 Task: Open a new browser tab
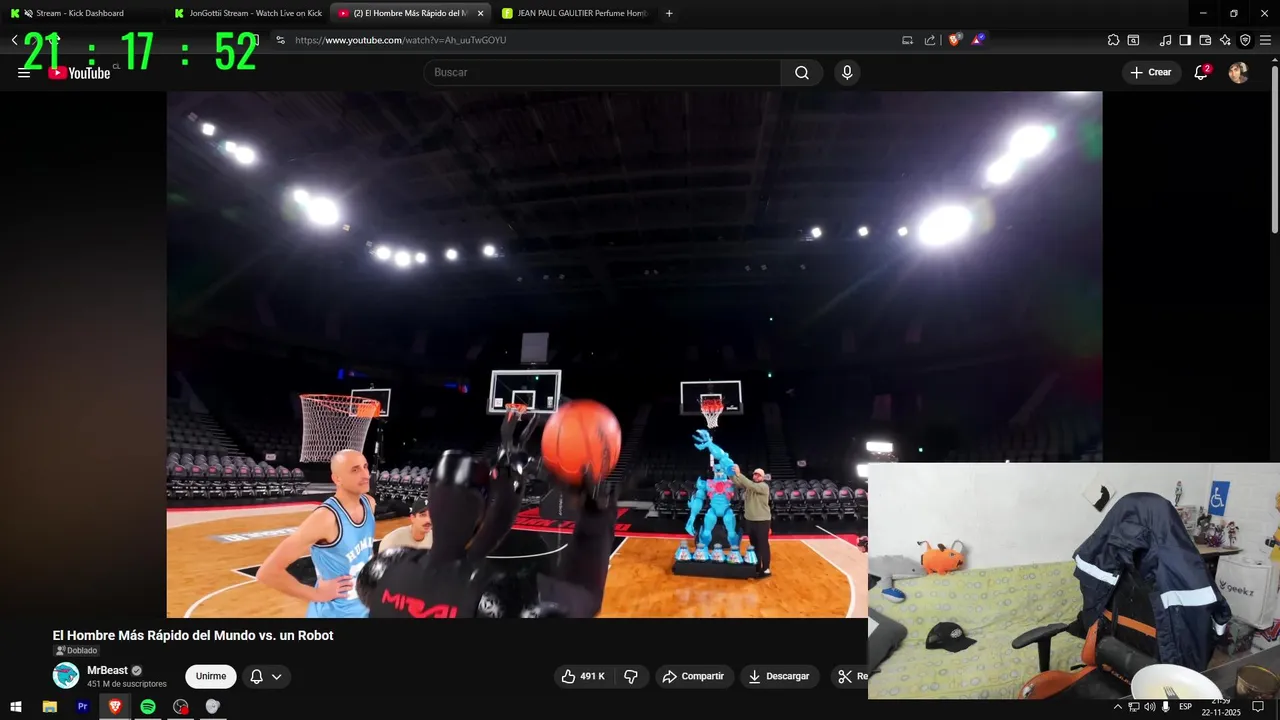669,13
